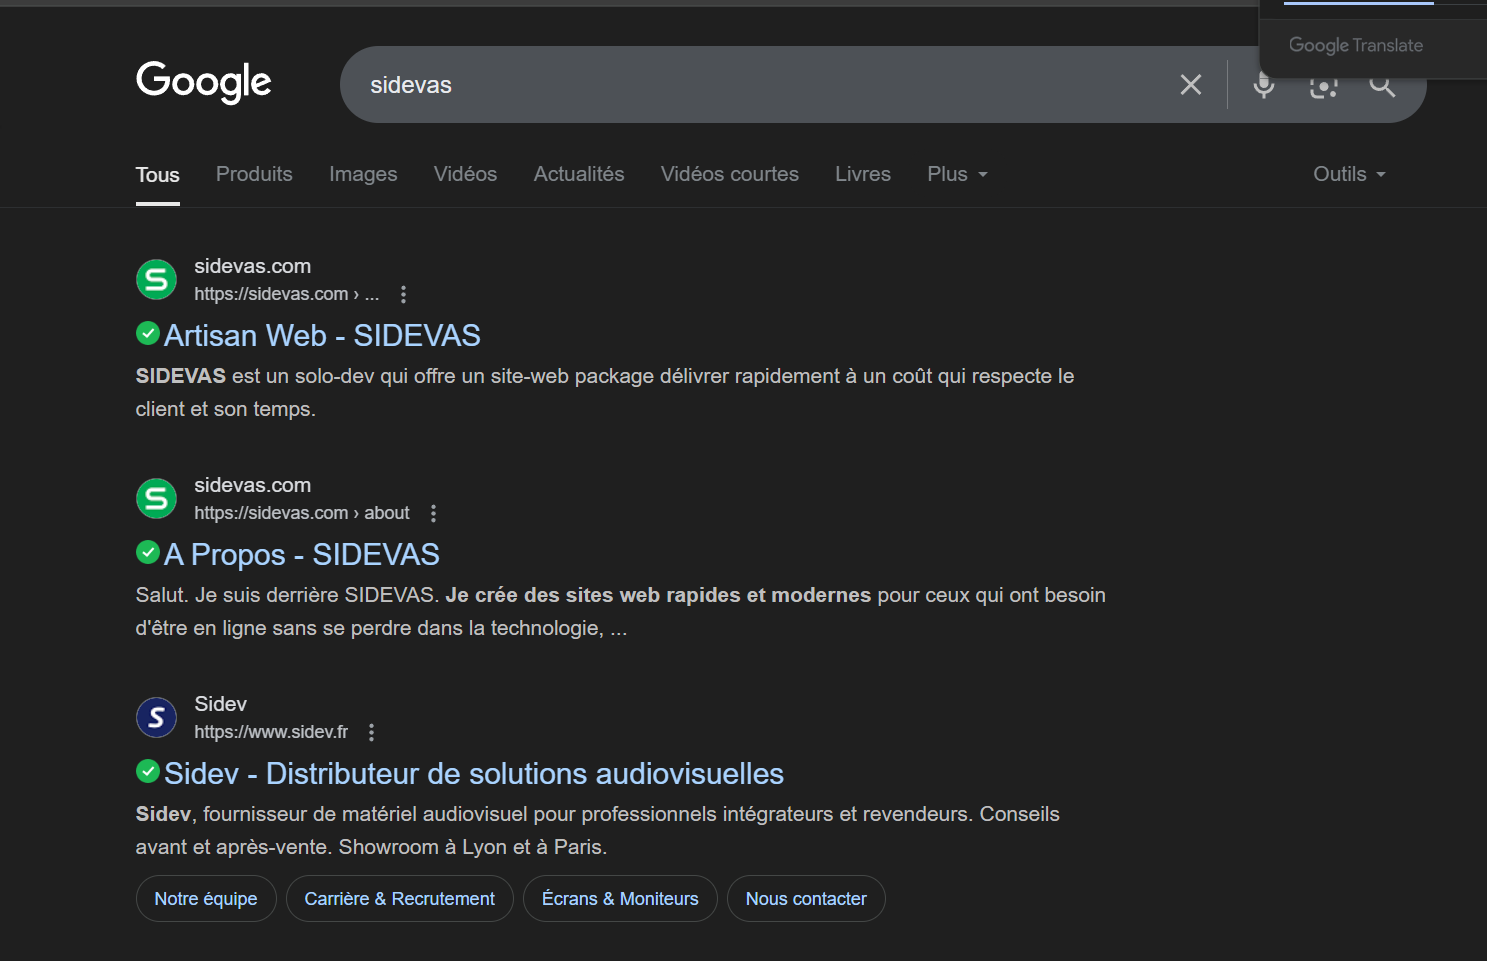Click the Nous contacter sitelink chip

[806, 898]
